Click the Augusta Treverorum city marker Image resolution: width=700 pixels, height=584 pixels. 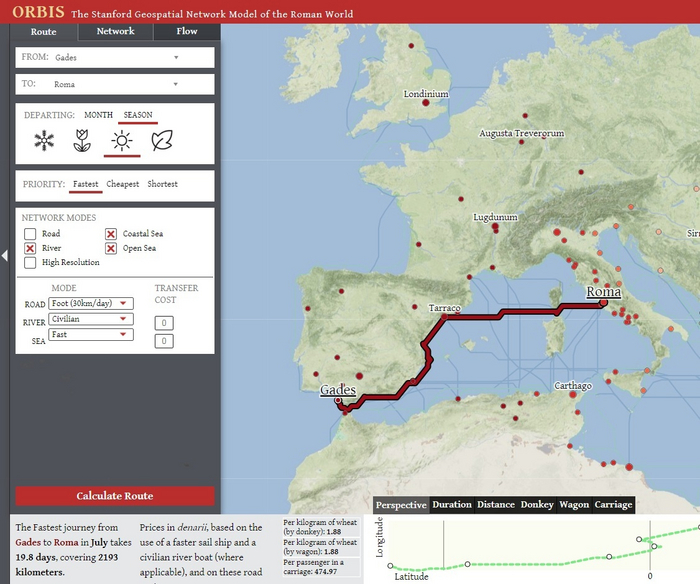point(521,142)
